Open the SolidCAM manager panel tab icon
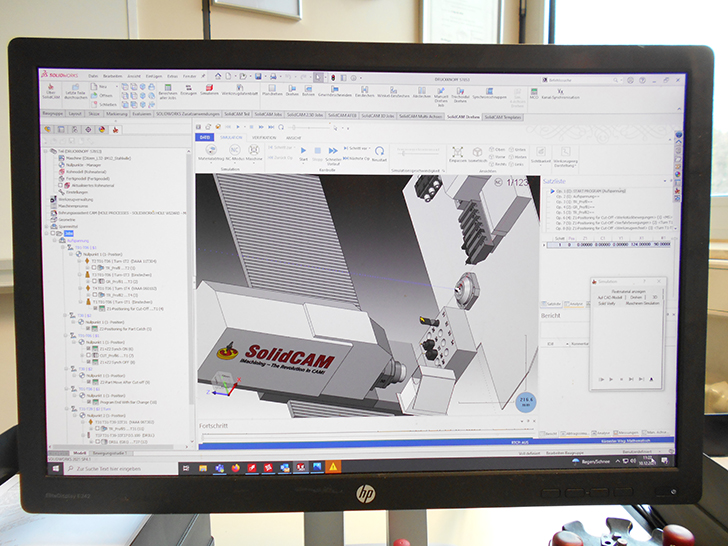 coord(115,130)
